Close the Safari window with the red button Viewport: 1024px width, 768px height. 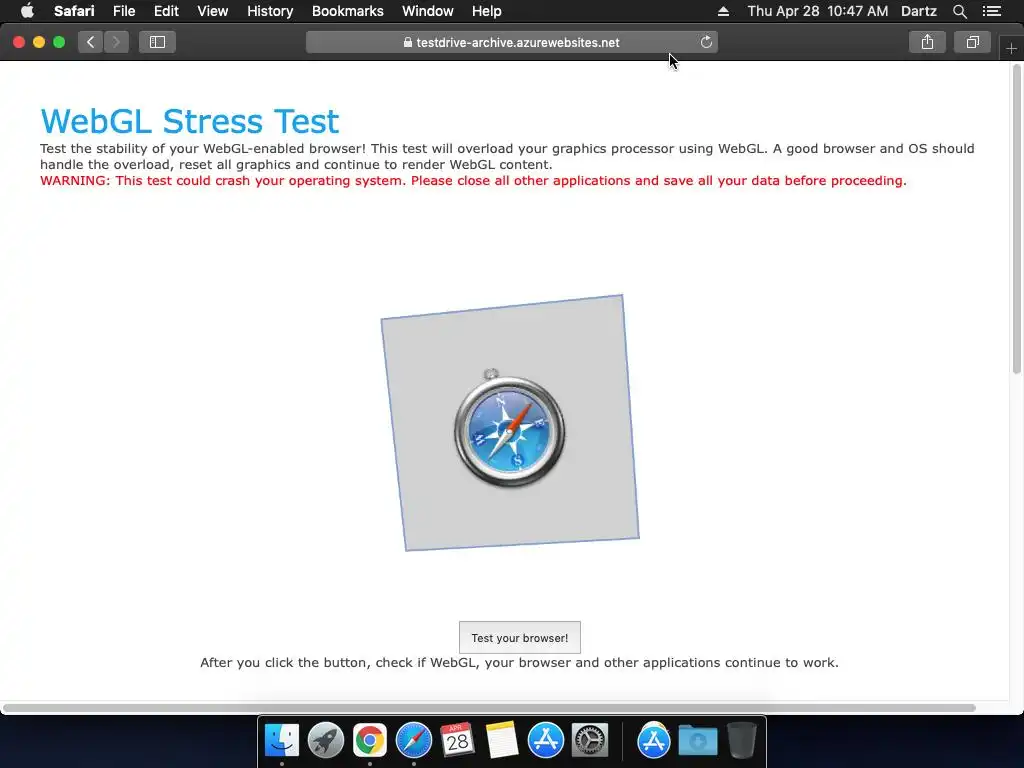pyautogui.click(x=19, y=42)
